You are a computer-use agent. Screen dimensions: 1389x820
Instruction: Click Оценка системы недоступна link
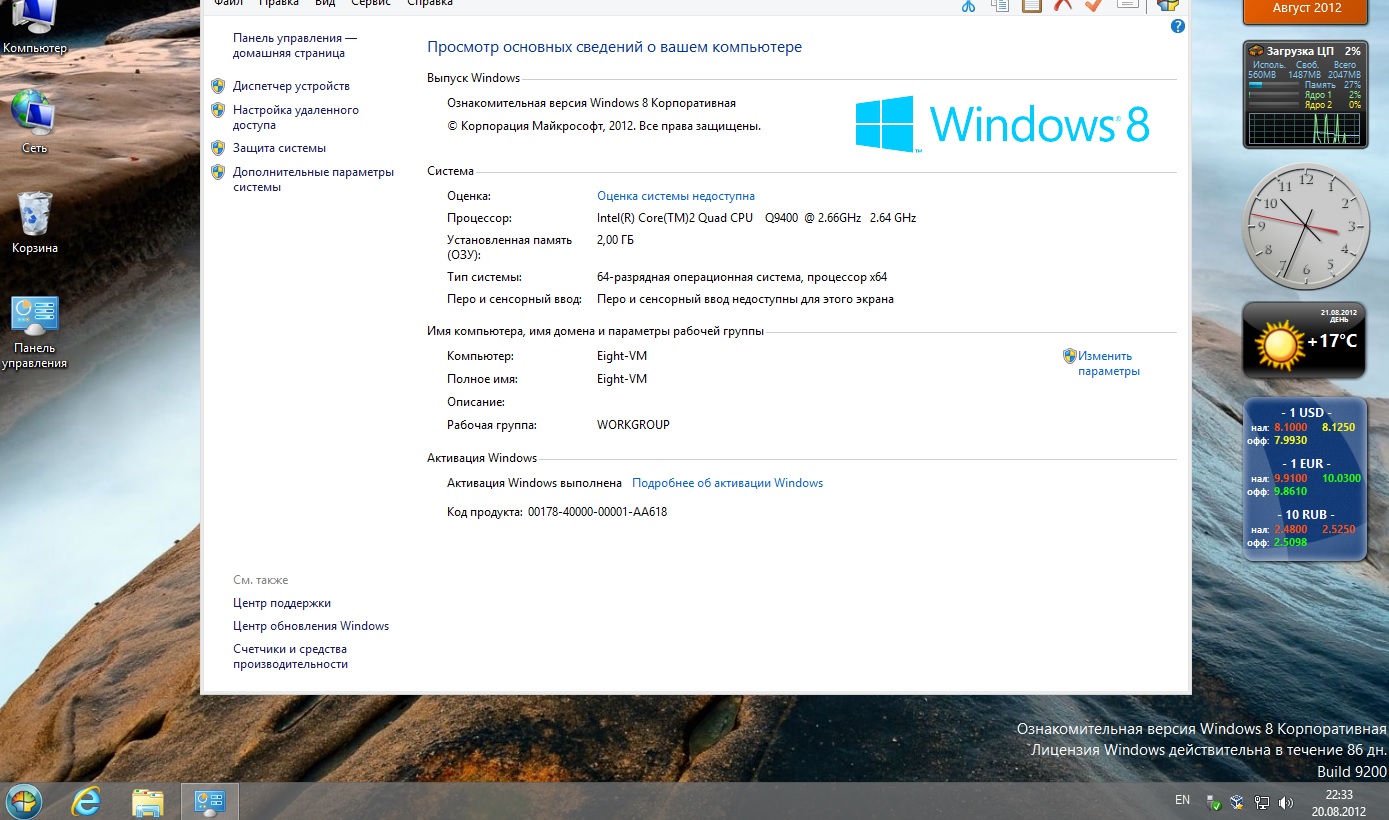point(676,196)
